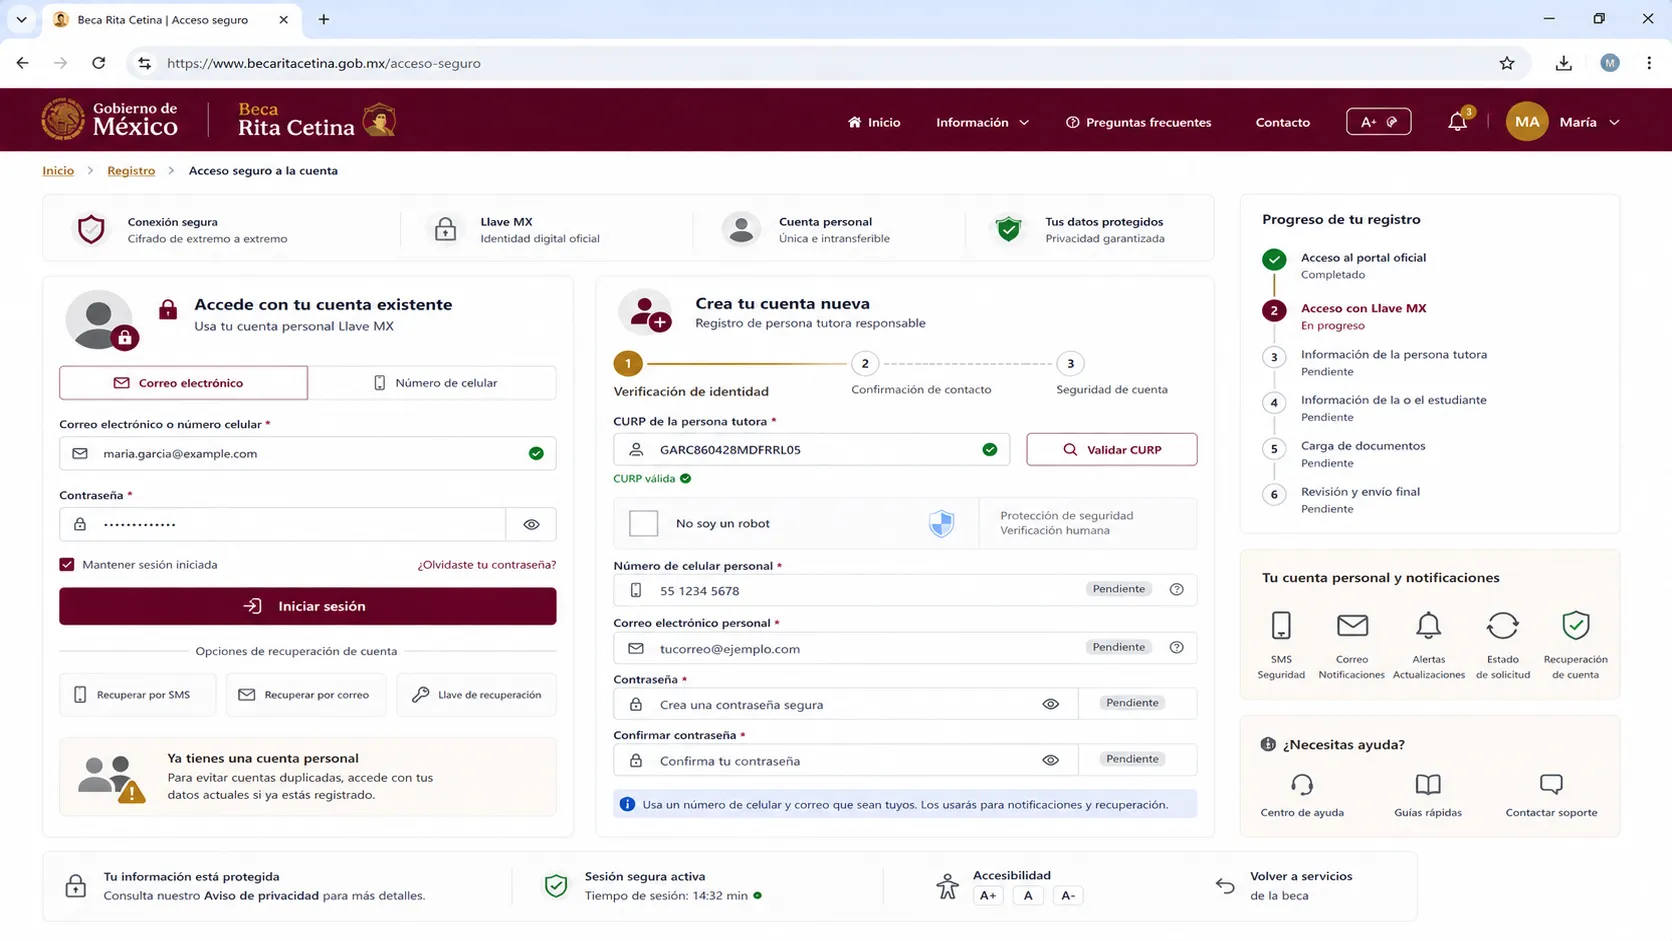Click the CURP de la persona tutora field
1672x941 pixels.
(x=811, y=449)
